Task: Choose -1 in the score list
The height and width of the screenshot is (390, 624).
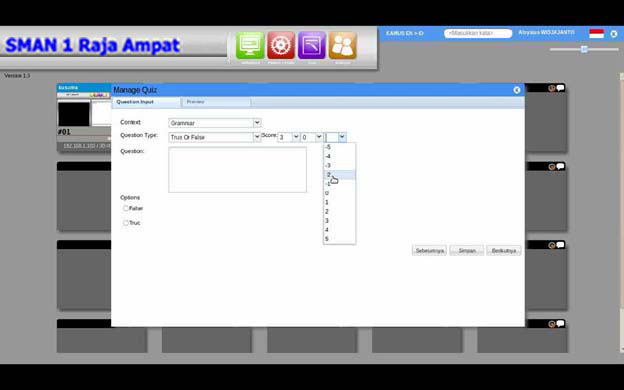Action: click(x=339, y=184)
